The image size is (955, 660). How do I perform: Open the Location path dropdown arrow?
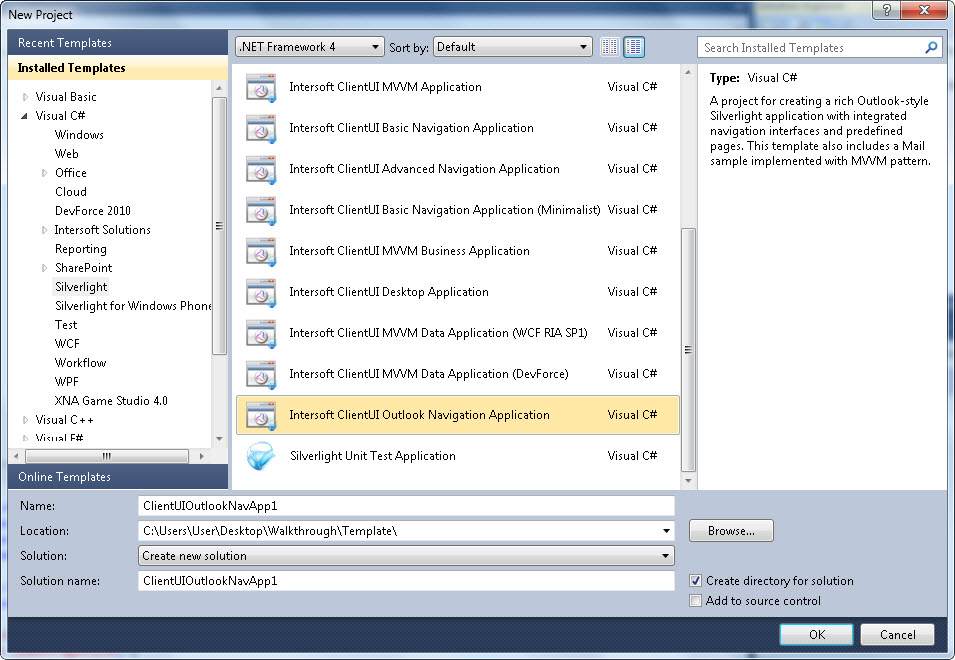pyautogui.click(x=666, y=531)
